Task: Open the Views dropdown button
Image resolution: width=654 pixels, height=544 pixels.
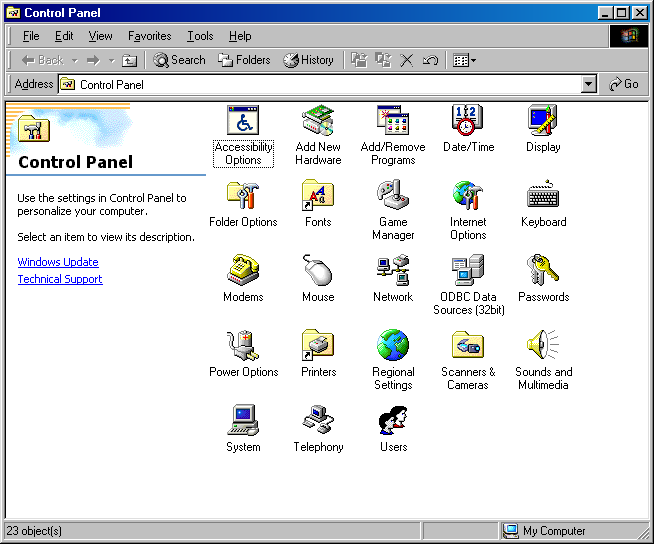Action: (464, 60)
